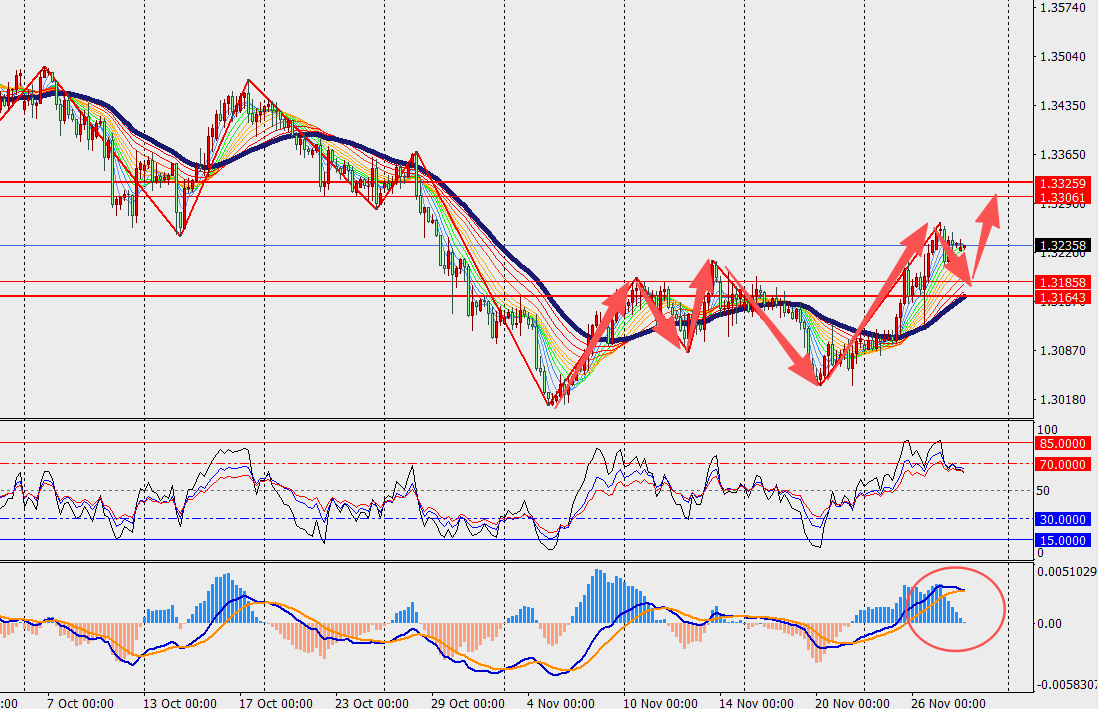Click the red 70.0000 oscillator level label
1099x709 pixels.
tap(1062, 464)
